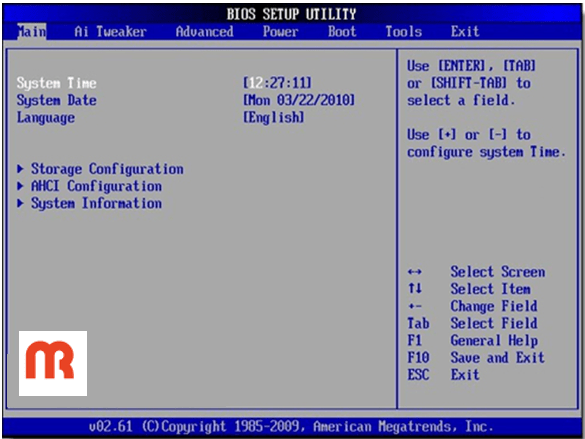Screen dimensions: 585x439
Task: Click the up-down arrows Select Item icon
Action: (x=414, y=288)
